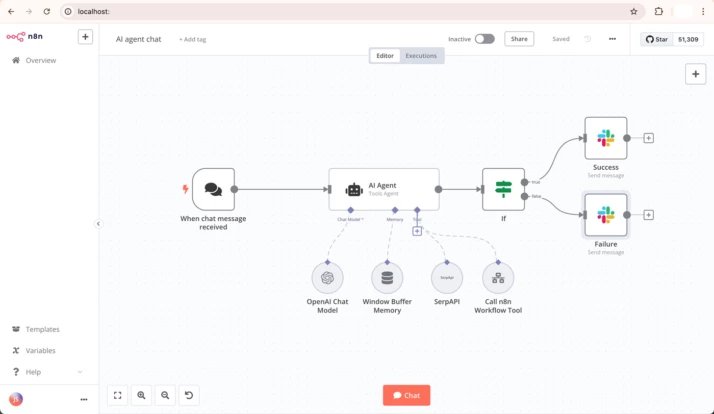The width and height of the screenshot is (714, 414).
Task: Fit workflow to view
Action: (x=117, y=395)
